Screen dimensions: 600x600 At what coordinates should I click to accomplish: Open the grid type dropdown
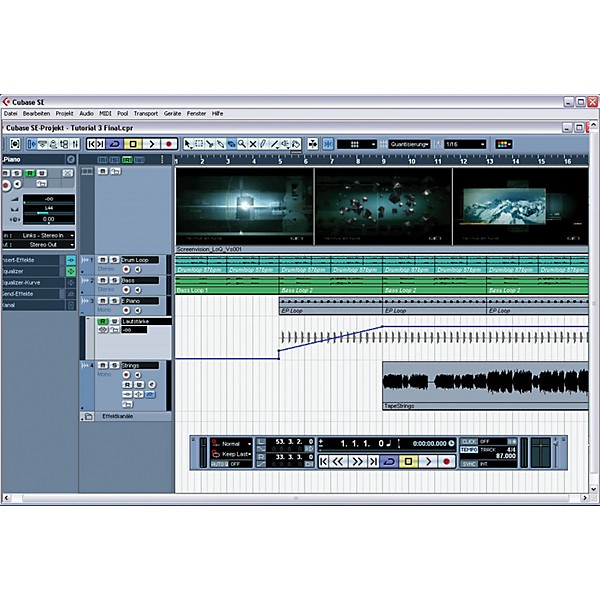357,144
